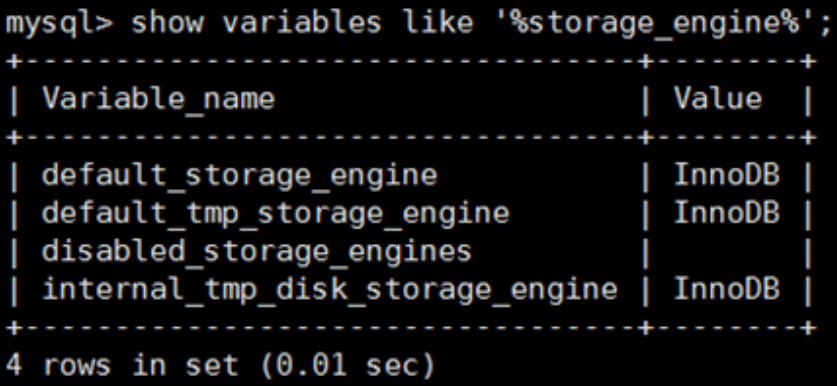Click the mysql> prompt text
This screenshot has width=837, height=386.
[x=62, y=24]
